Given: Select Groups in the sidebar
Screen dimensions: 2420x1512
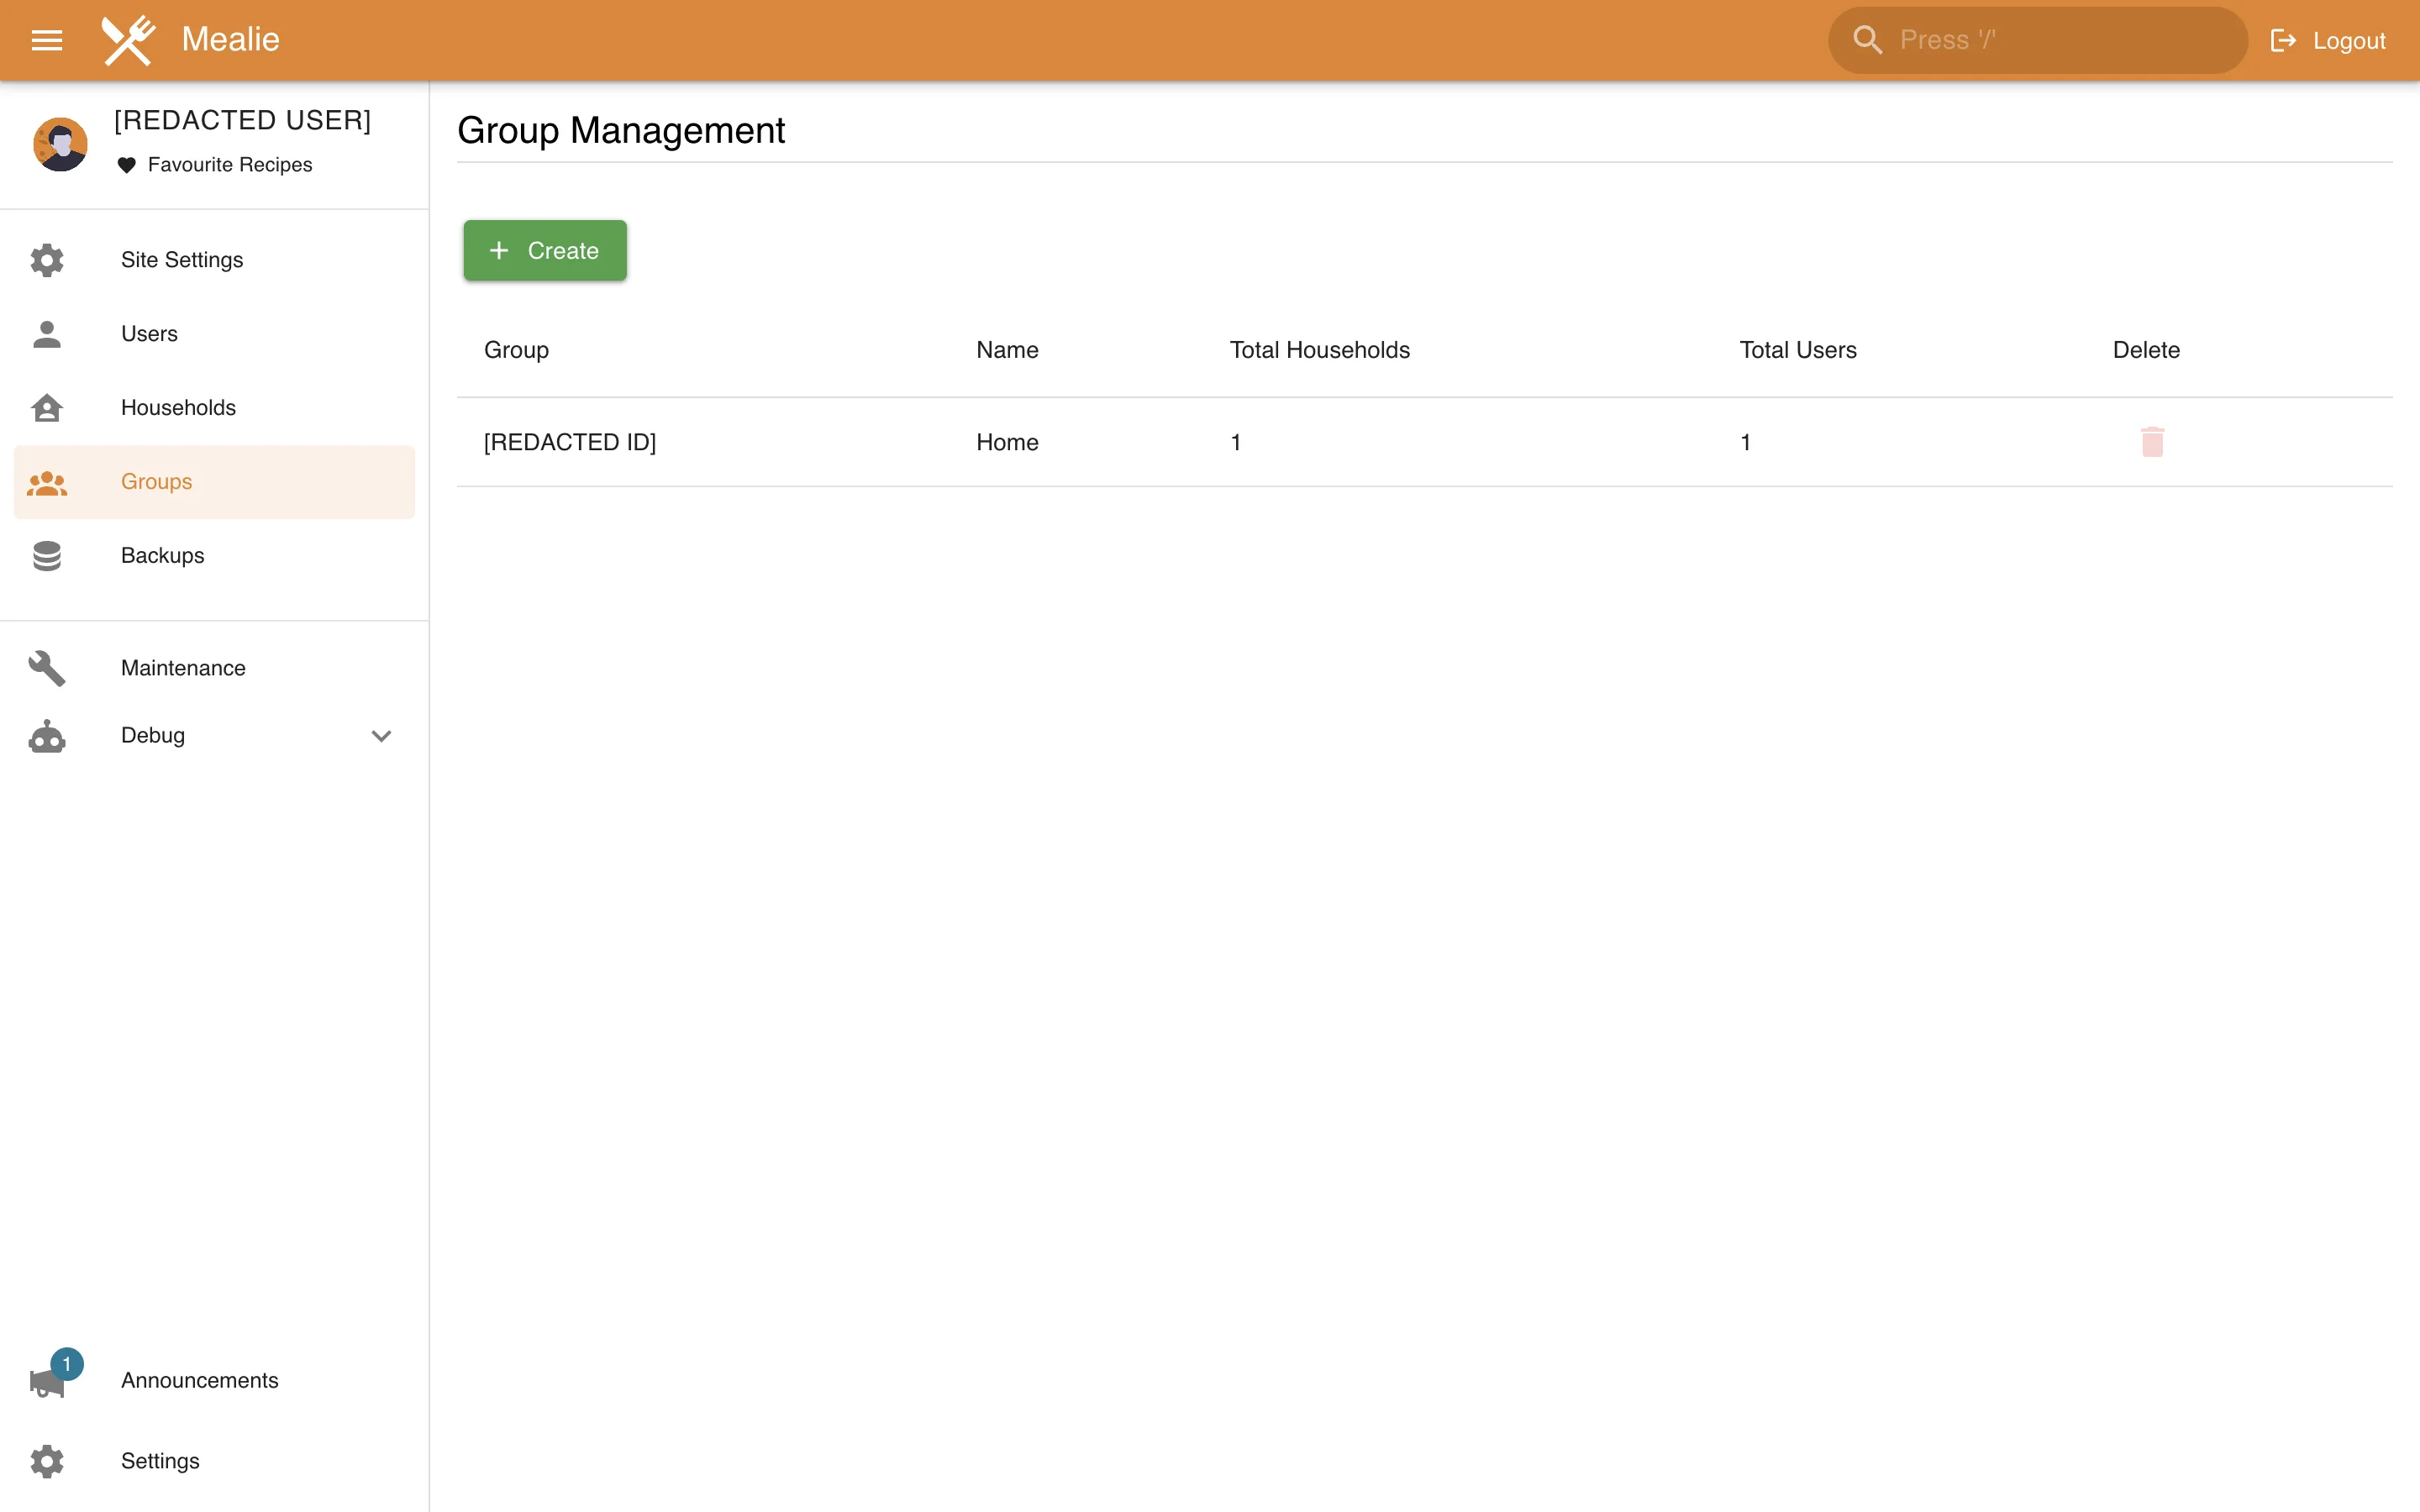Looking at the screenshot, I should pos(214,482).
